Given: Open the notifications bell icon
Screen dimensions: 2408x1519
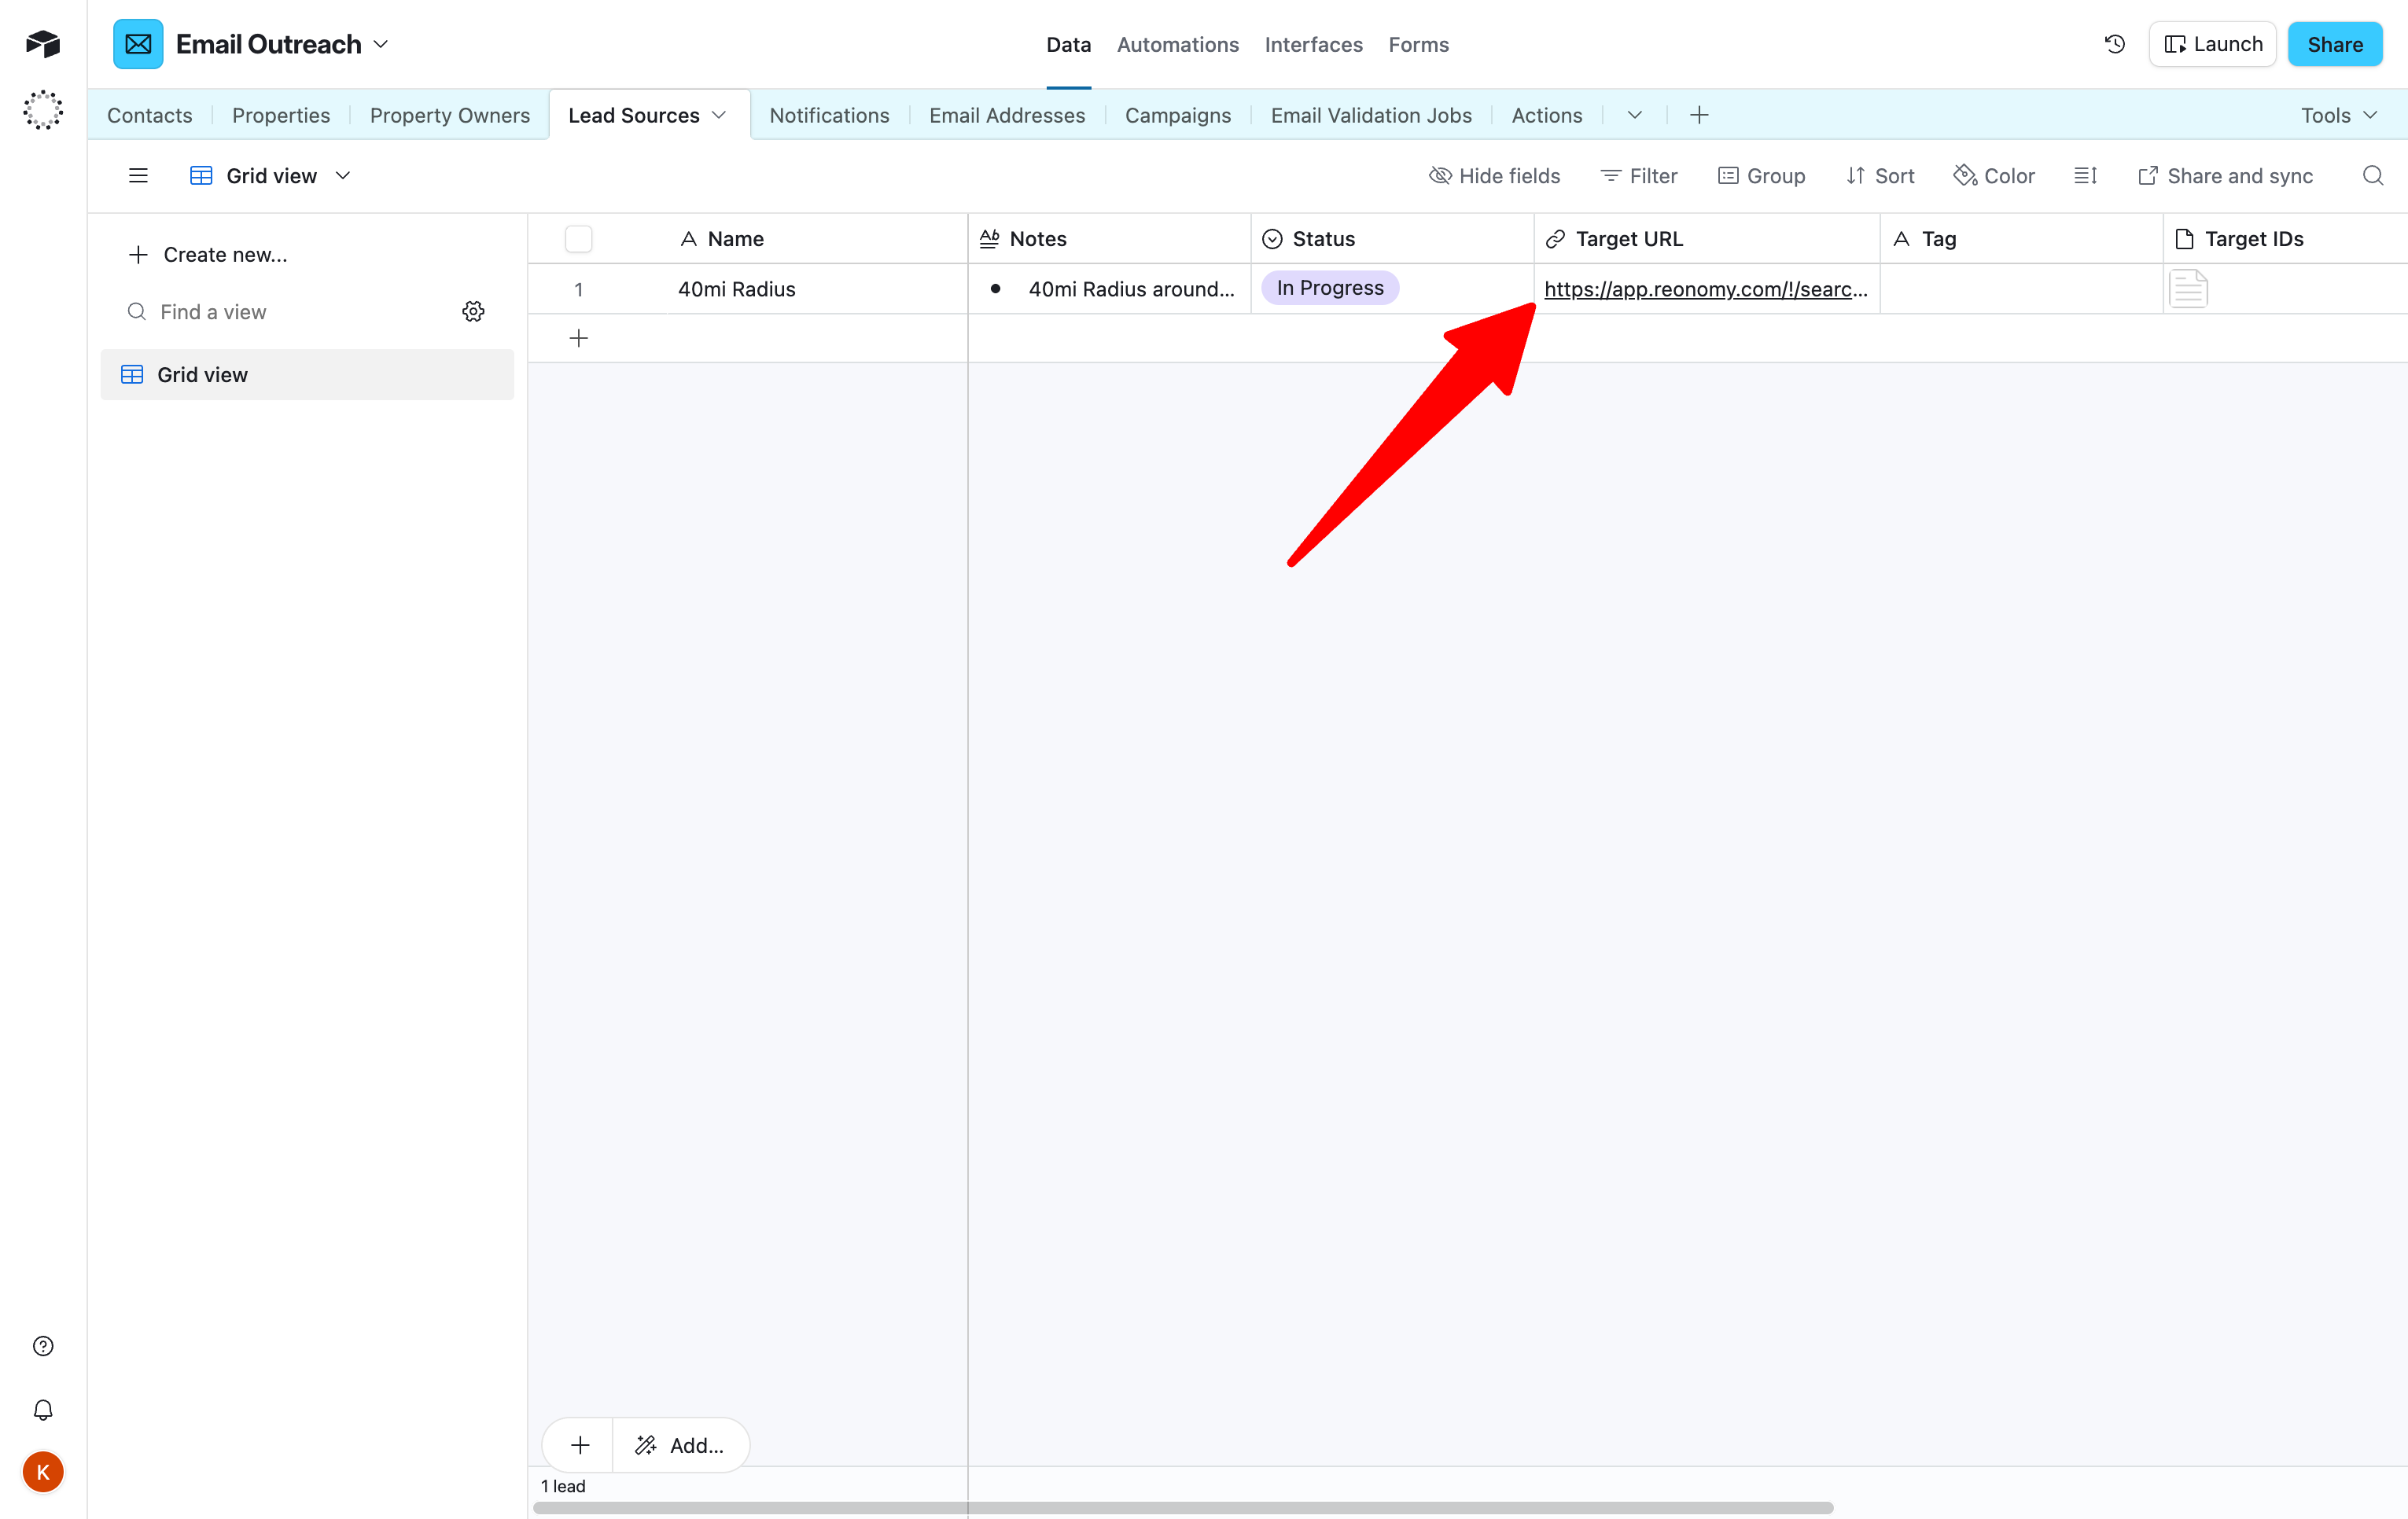Looking at the screenshot, I should [42, 1410].
